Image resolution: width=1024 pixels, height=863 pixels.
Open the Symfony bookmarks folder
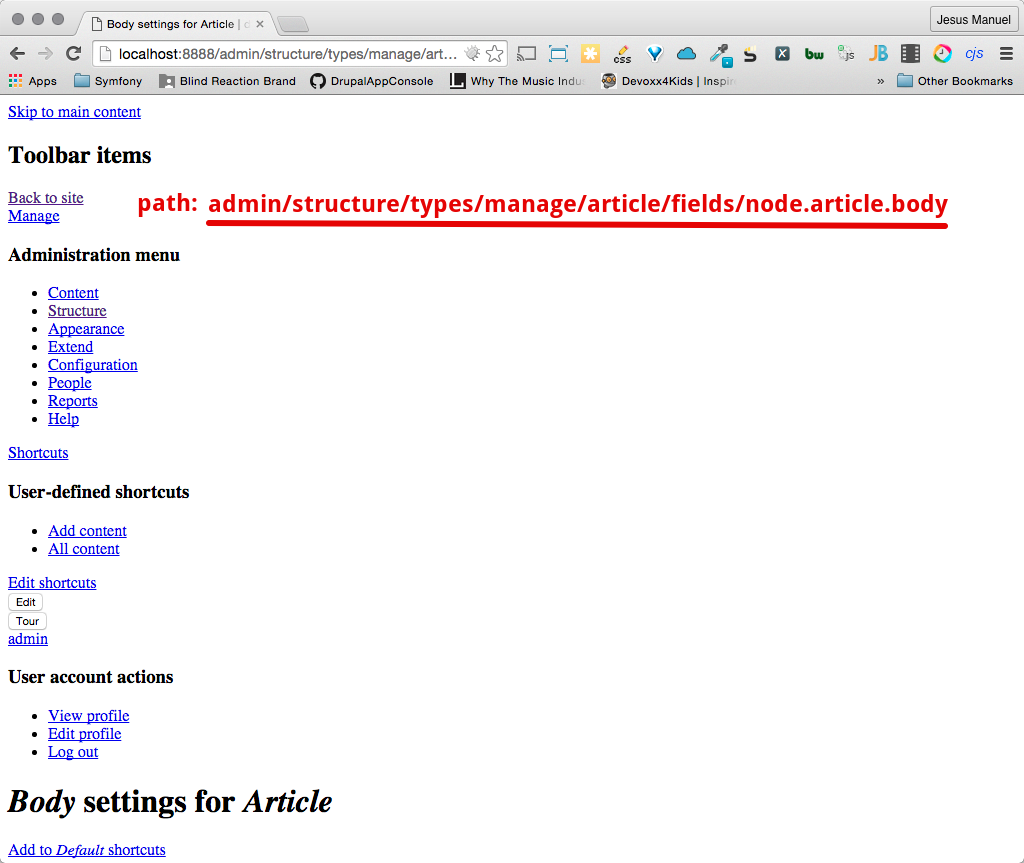tap(108, 81)
